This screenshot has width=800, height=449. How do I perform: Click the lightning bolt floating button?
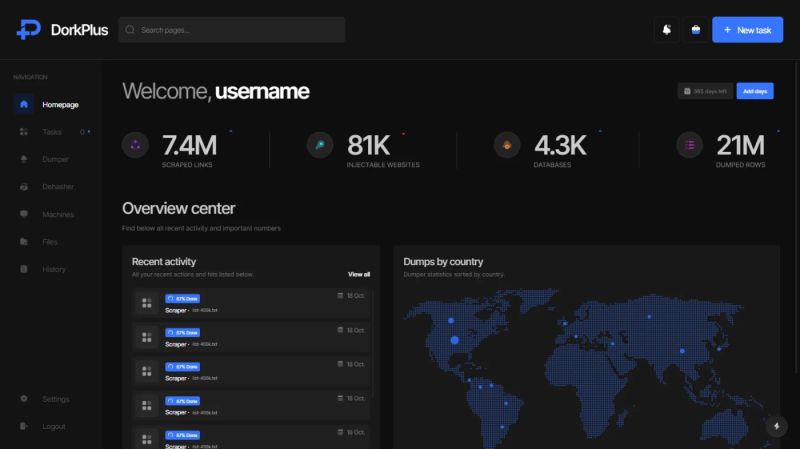coord(777,426)
